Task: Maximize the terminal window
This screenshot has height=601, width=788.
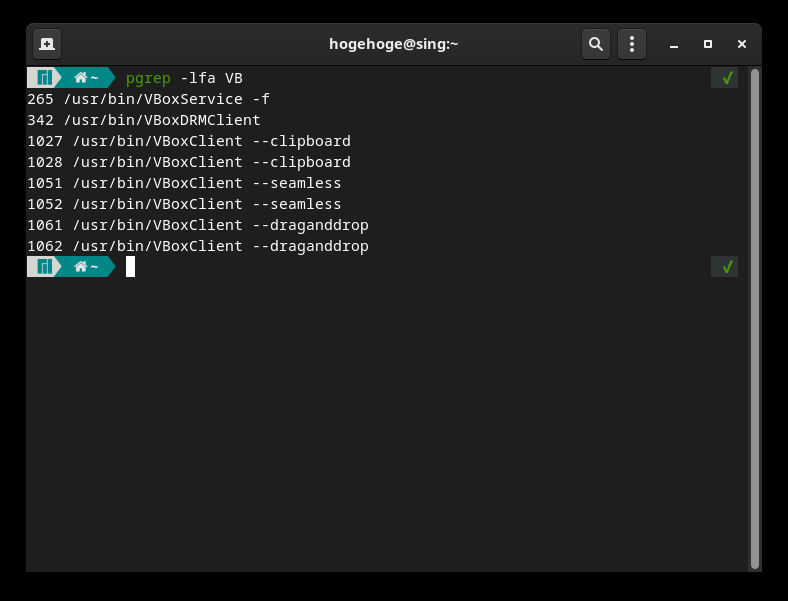Action: click(x=708, y=44)
